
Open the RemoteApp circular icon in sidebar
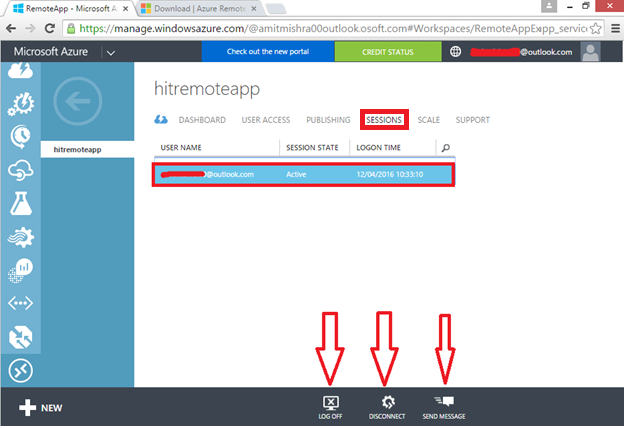pyautogui.click(x=21, y=371)
